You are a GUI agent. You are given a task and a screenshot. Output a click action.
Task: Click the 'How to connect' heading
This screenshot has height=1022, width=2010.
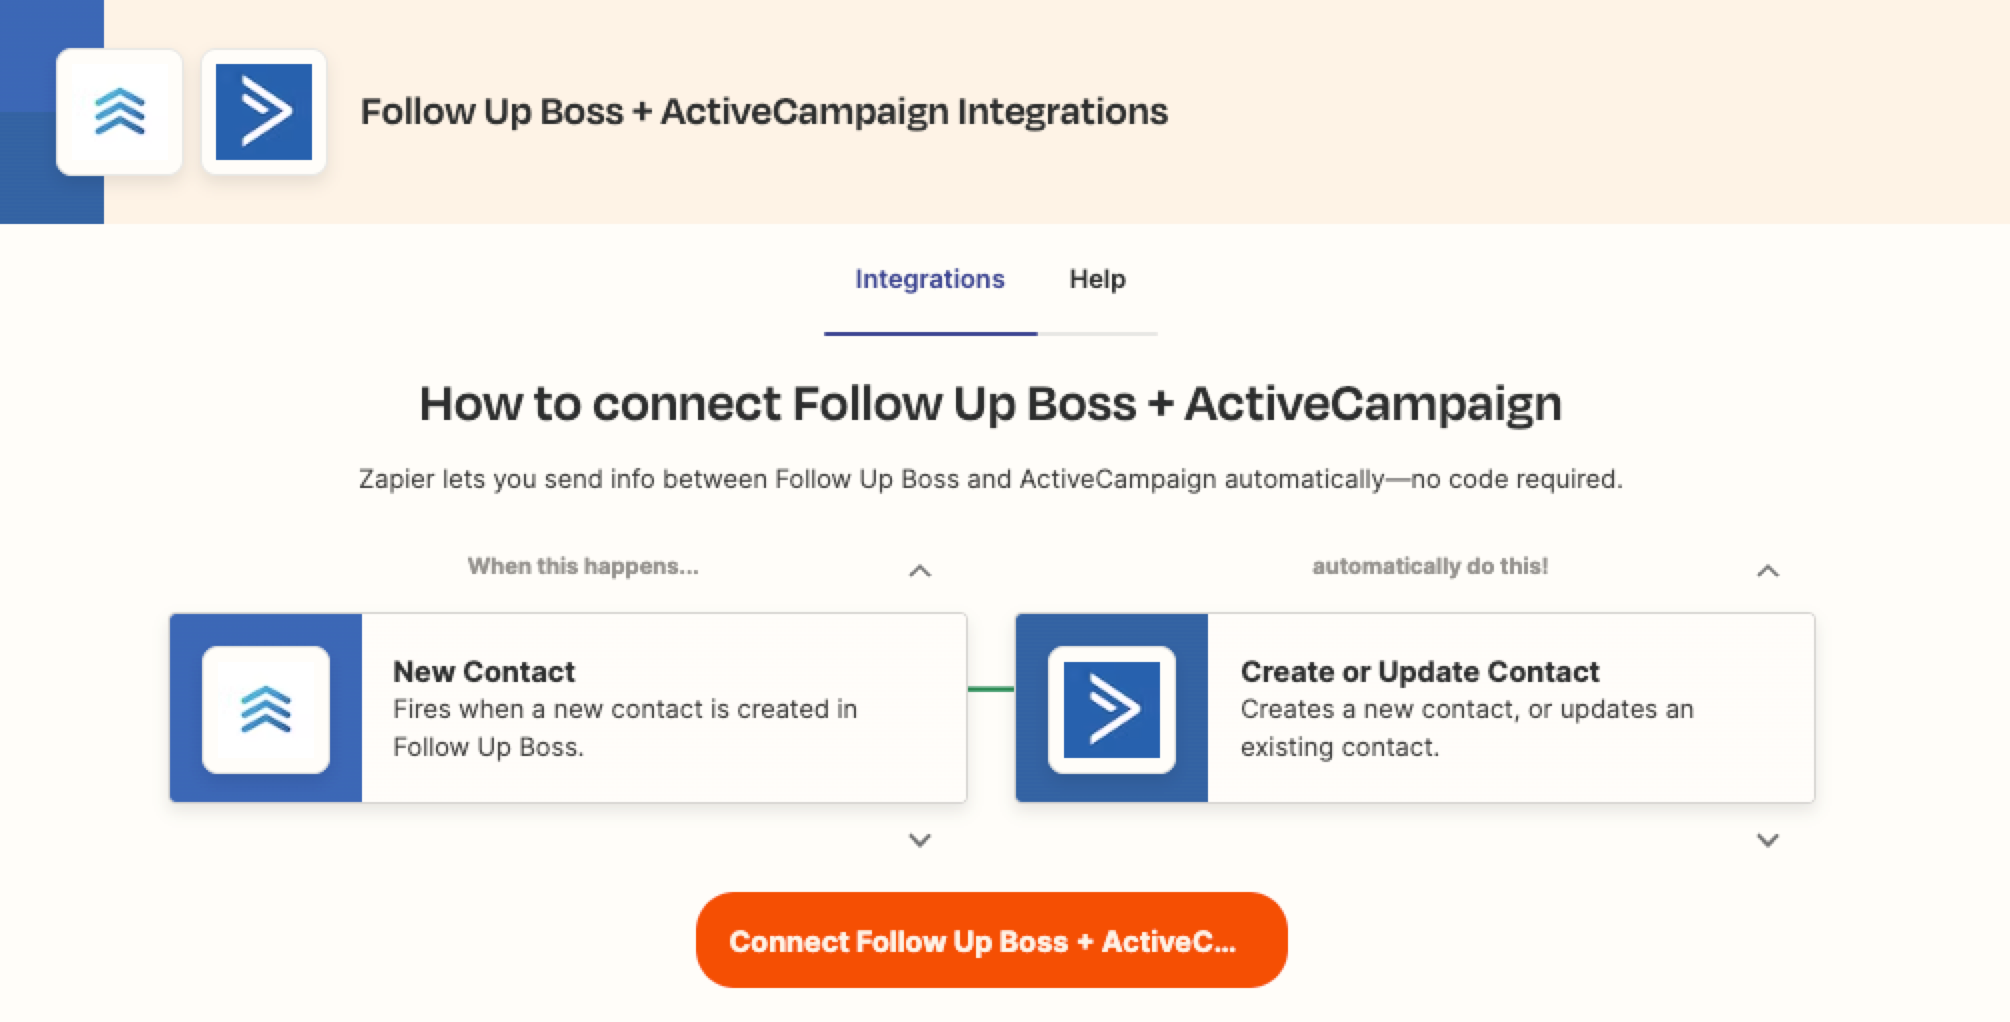pos(990,404)
